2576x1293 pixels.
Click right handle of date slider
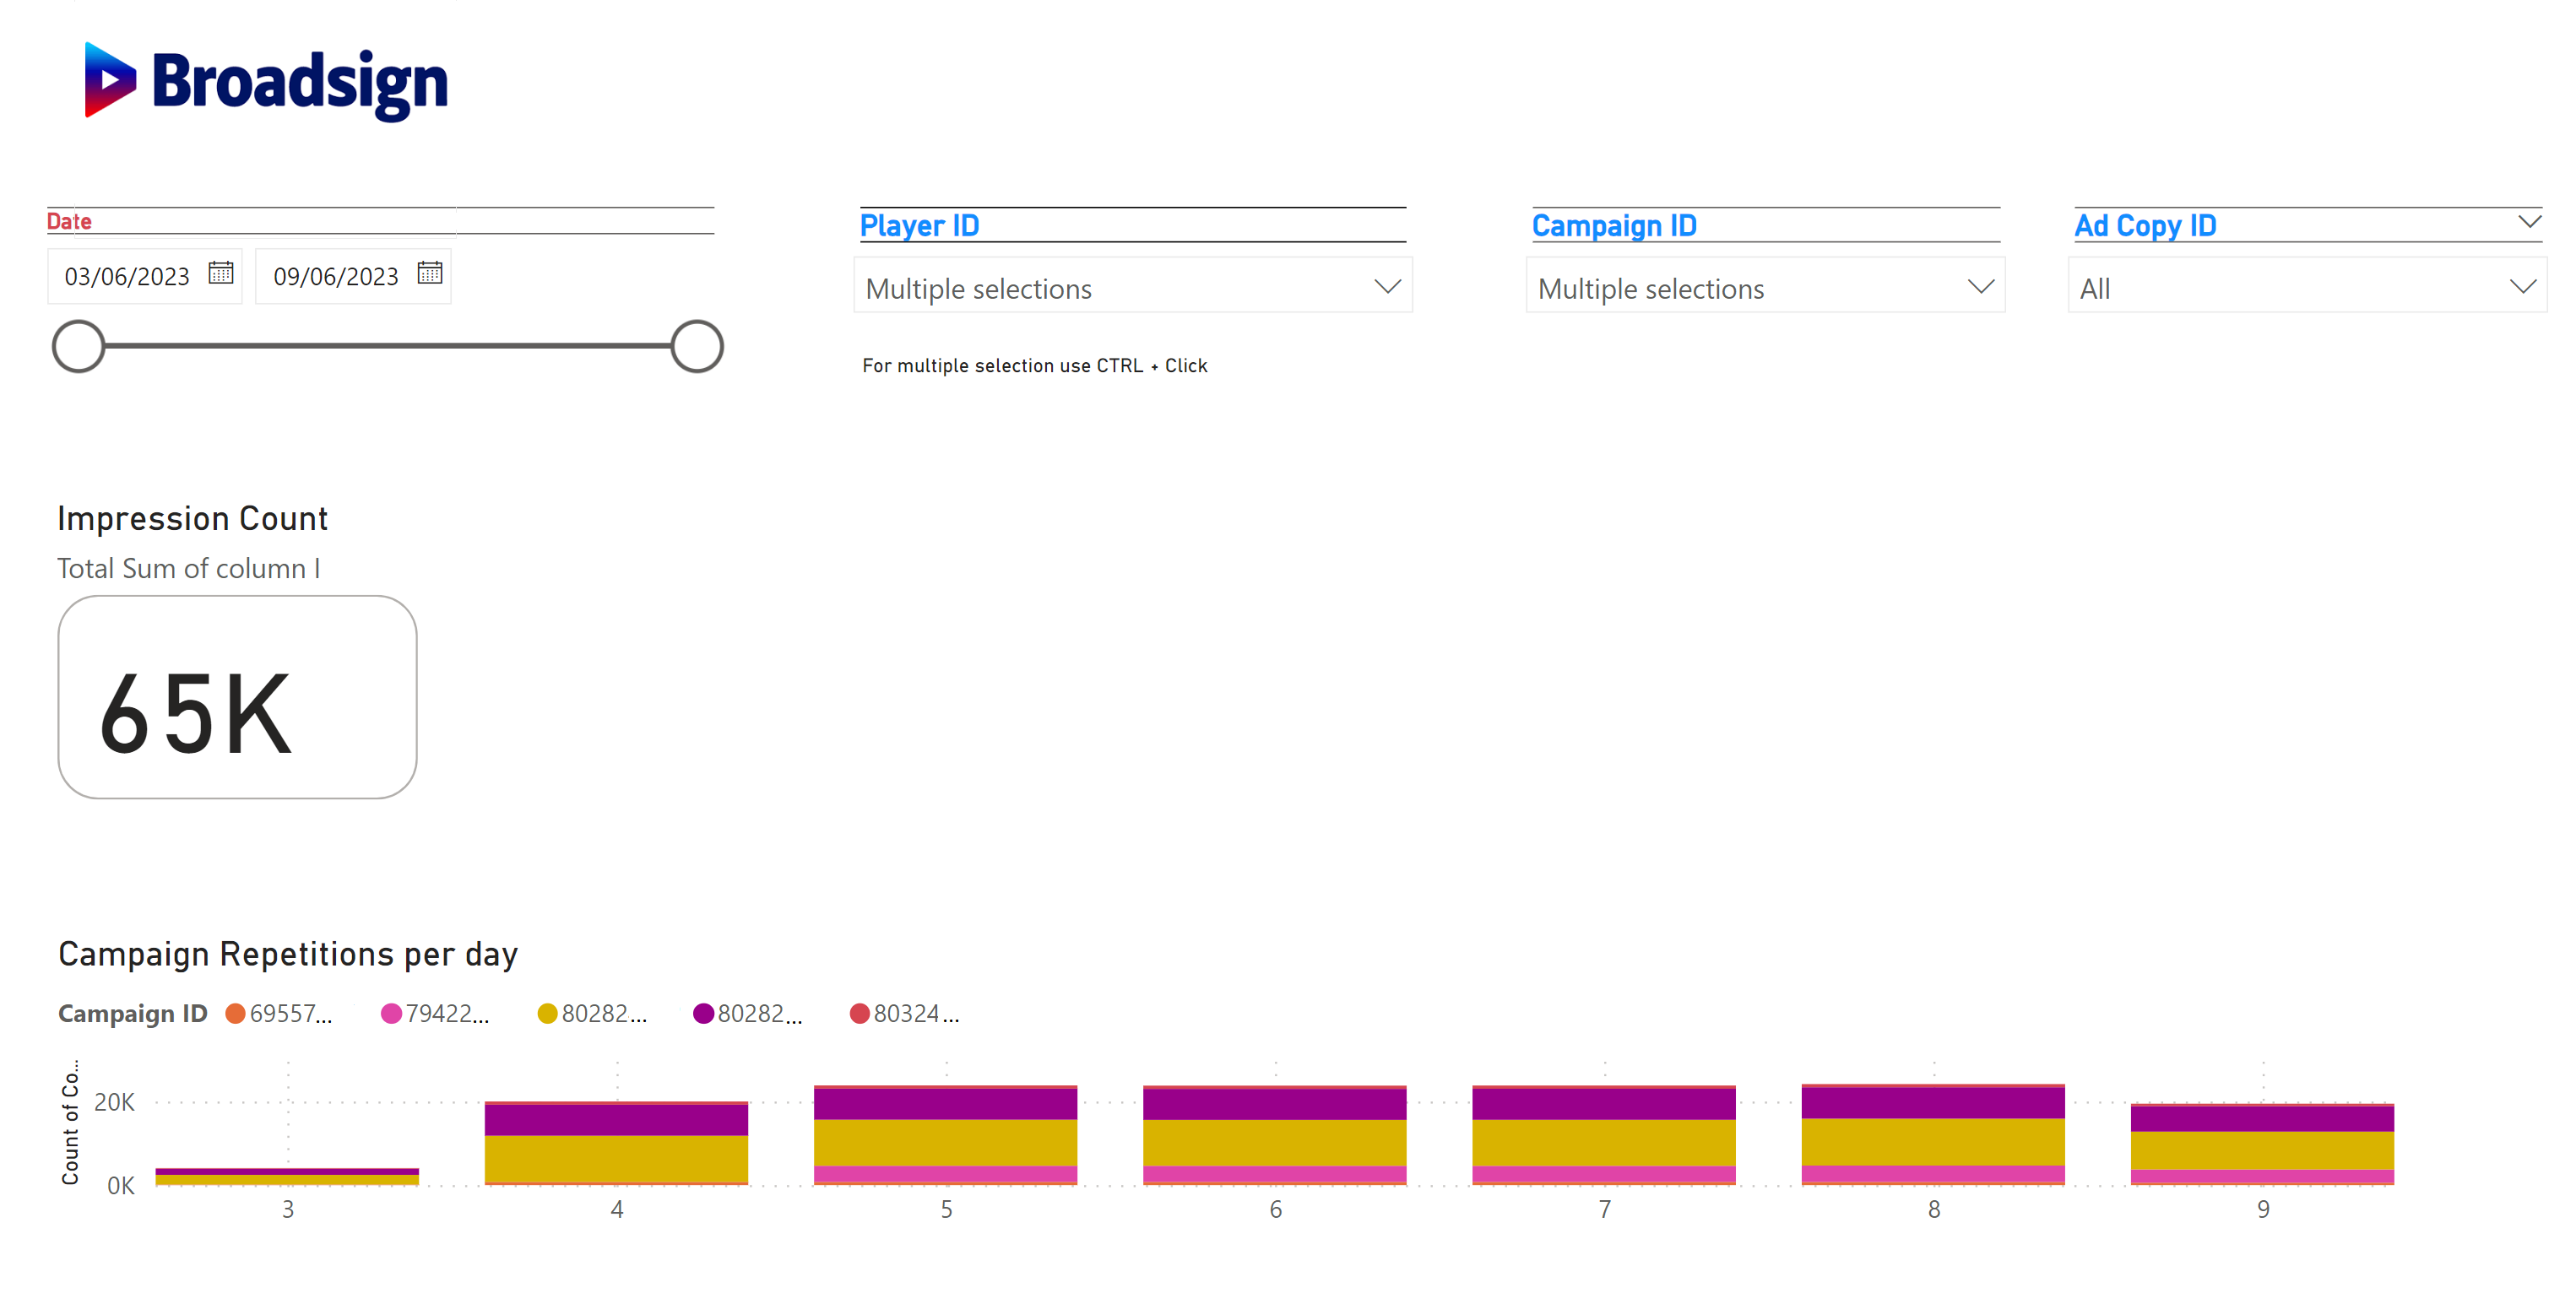point(697,347)
